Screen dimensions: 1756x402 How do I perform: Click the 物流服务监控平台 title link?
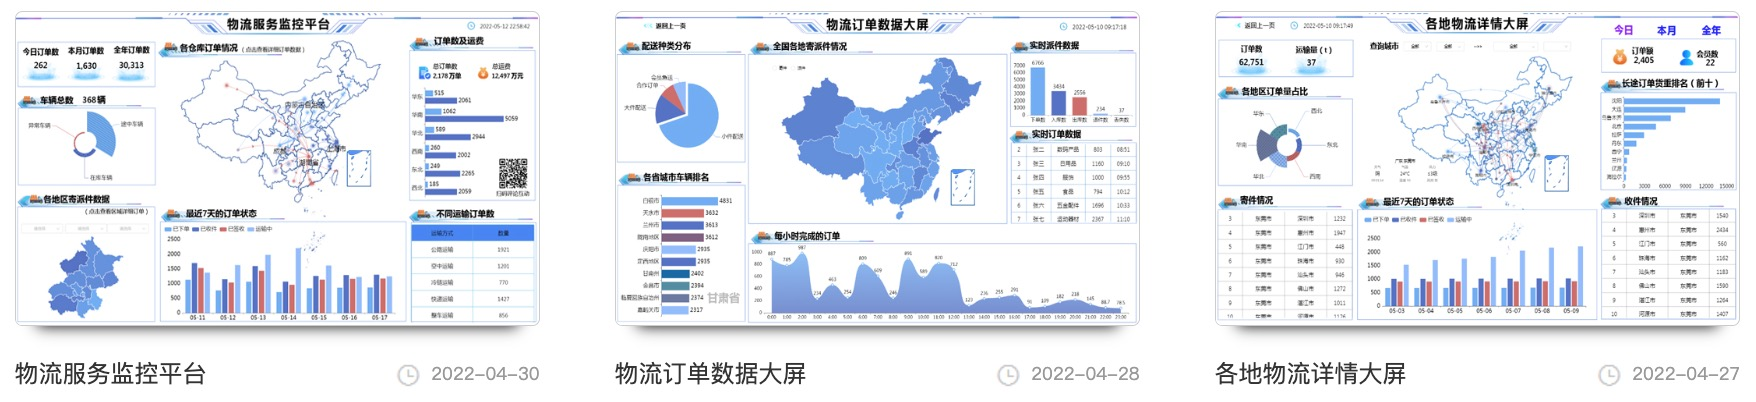(110, 374)
